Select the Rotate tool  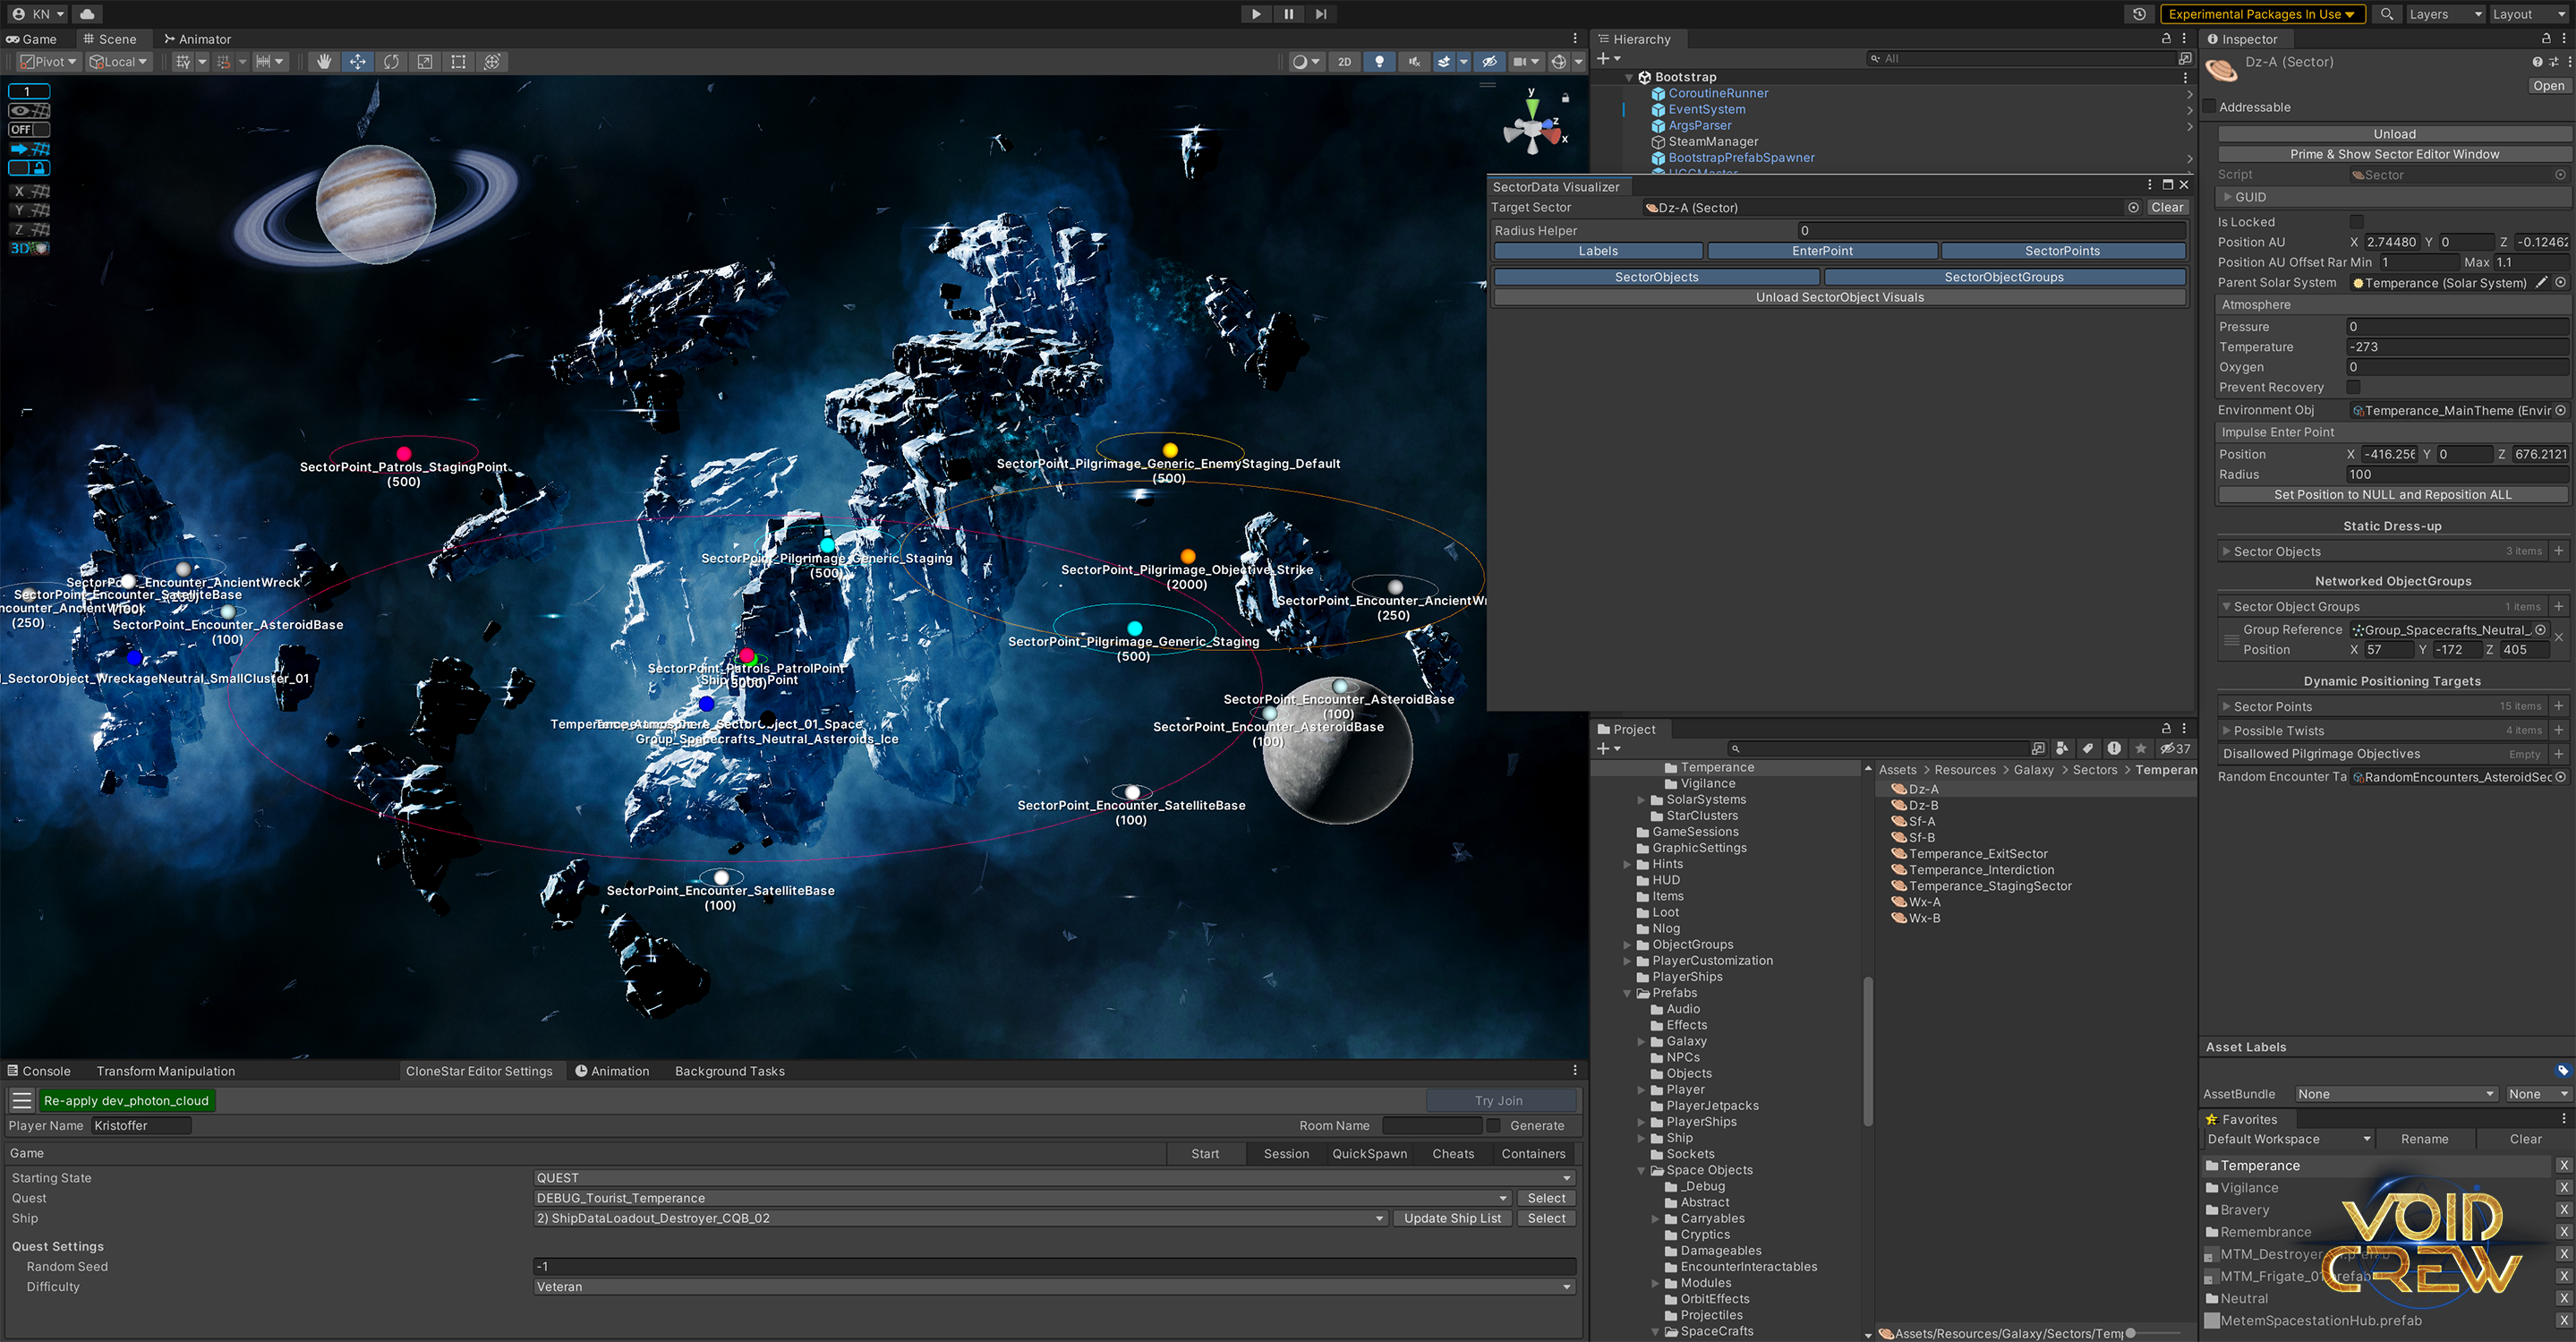(391, 62)
